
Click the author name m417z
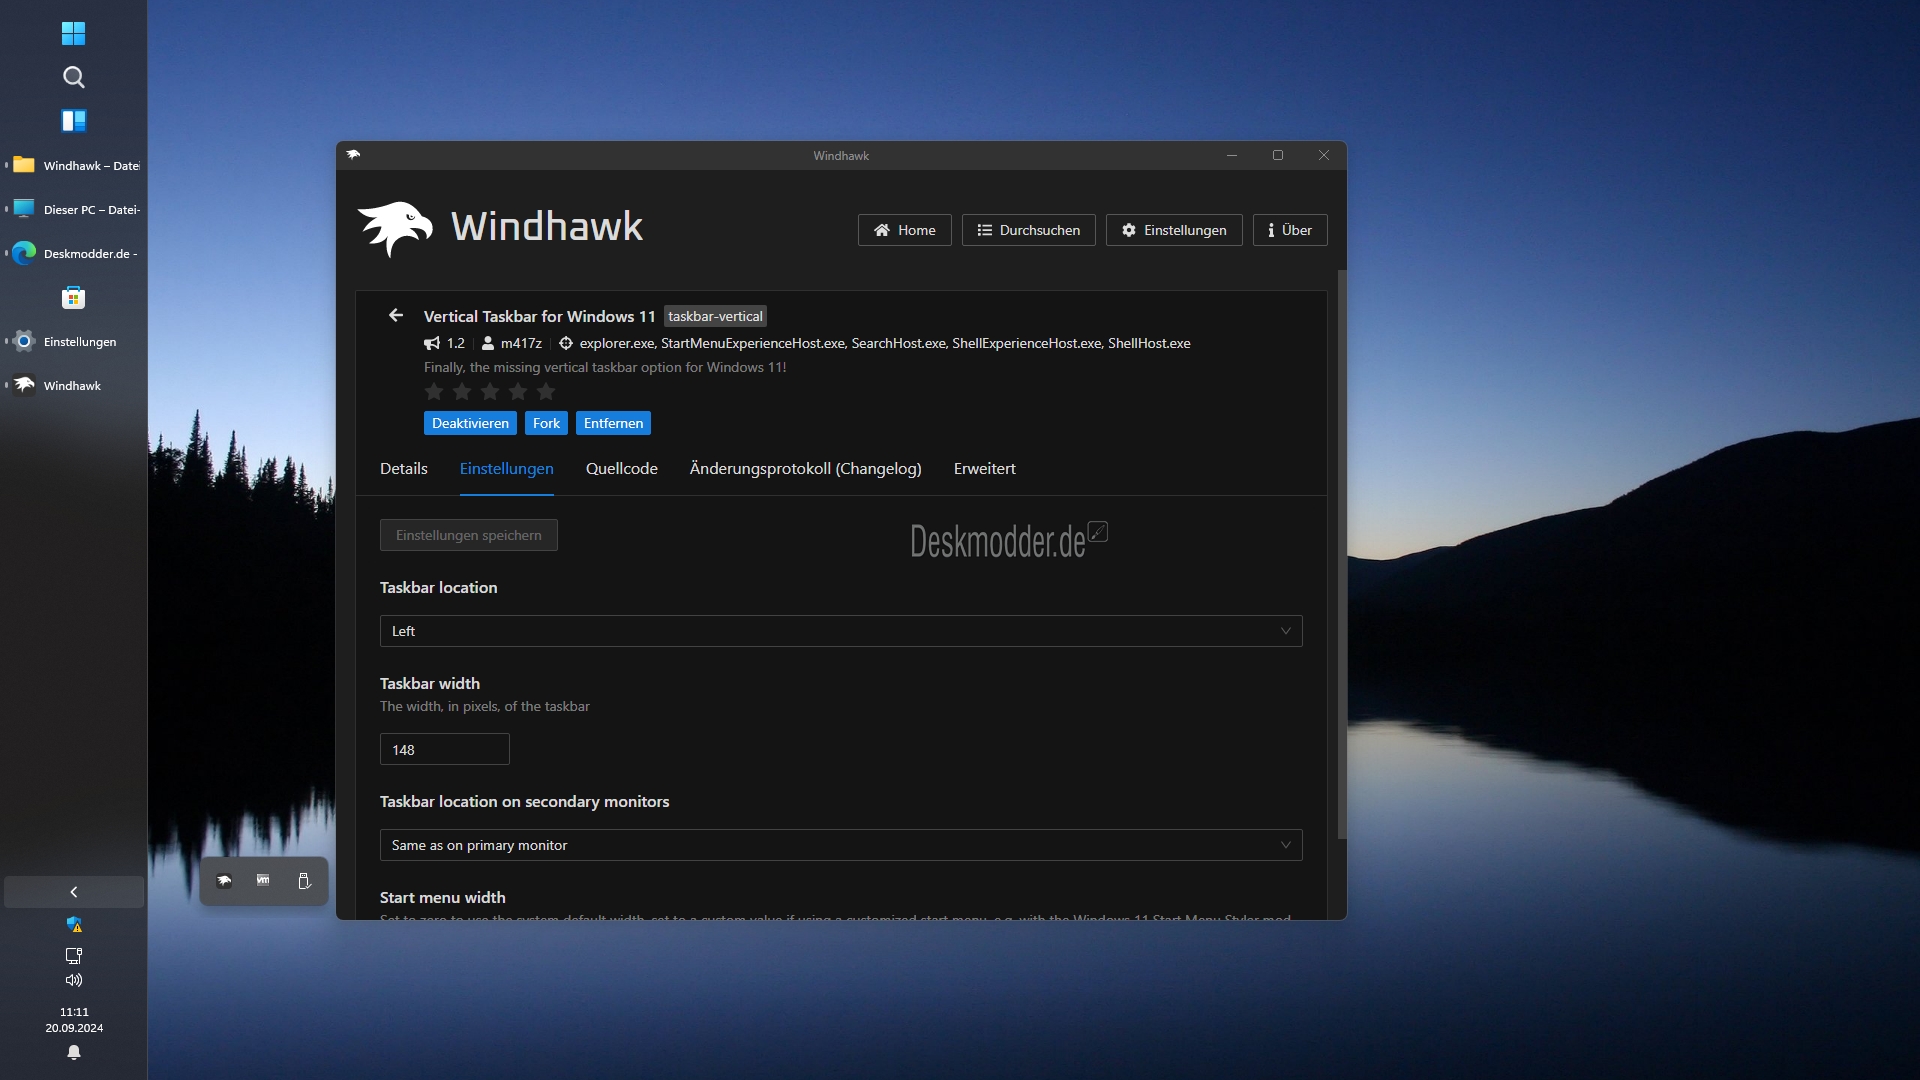(521, 343)
